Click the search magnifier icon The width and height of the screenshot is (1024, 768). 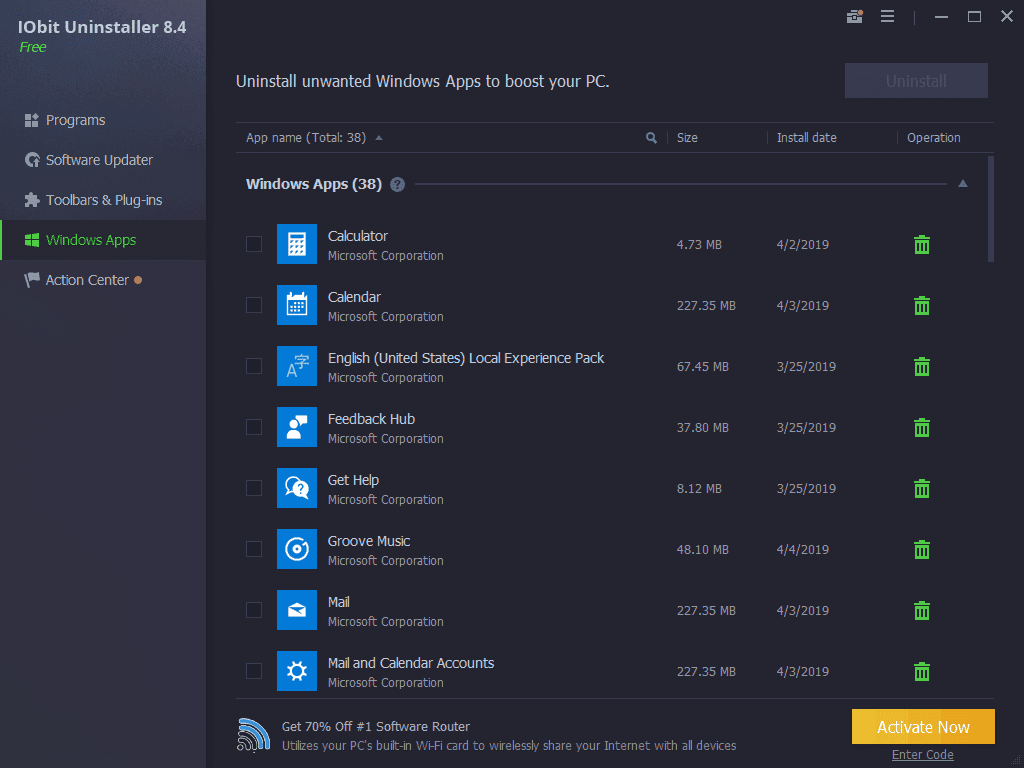tap(651, 138)
